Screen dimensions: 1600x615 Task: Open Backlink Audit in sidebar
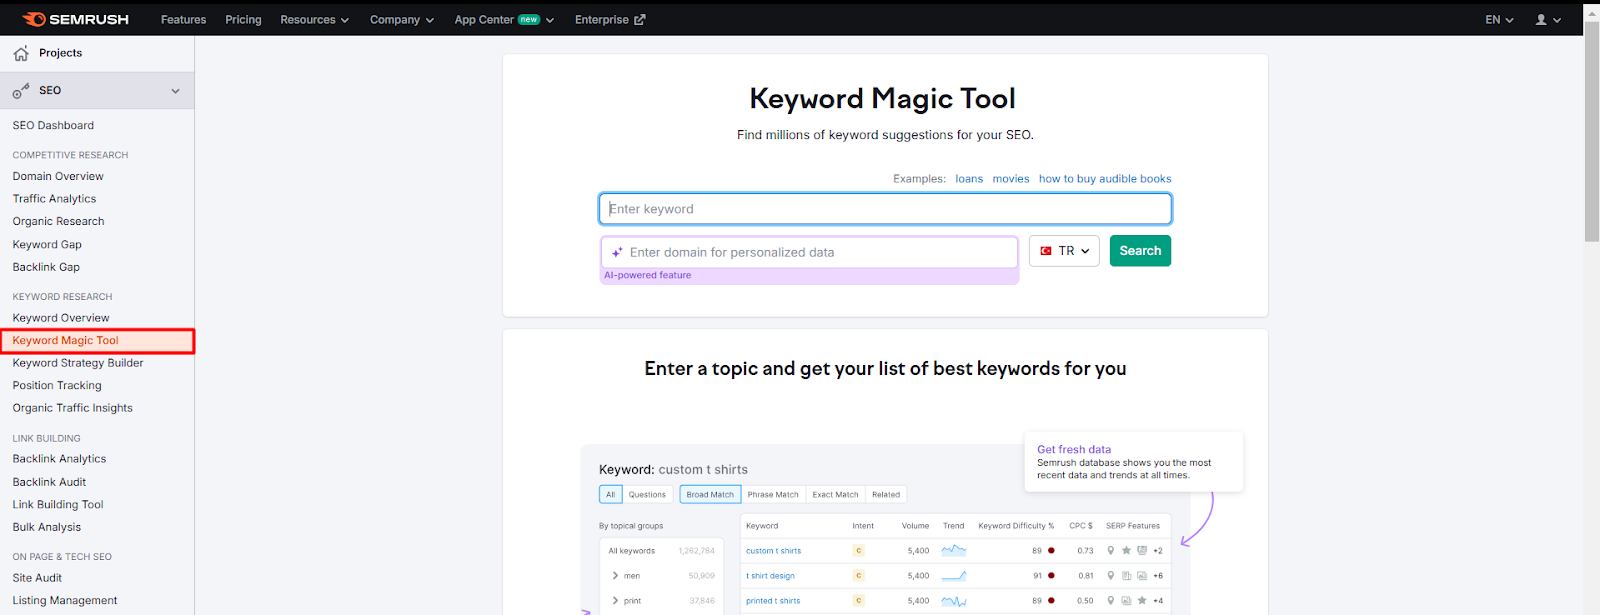pos(49,482)
